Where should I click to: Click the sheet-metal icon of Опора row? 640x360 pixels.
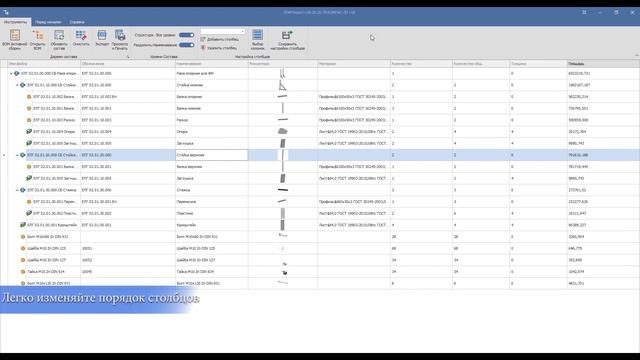click(29, 132)
